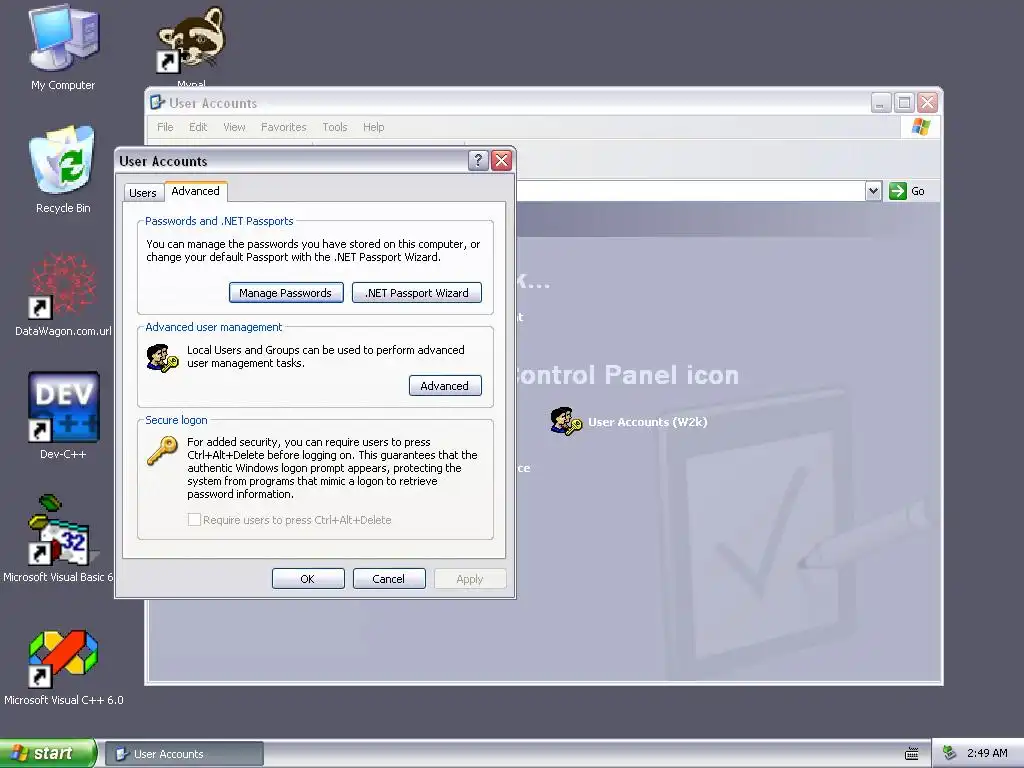Open the Help menu
This screenshot has height=768, width=1024.
pyautogui.click(x=374, y=127)
